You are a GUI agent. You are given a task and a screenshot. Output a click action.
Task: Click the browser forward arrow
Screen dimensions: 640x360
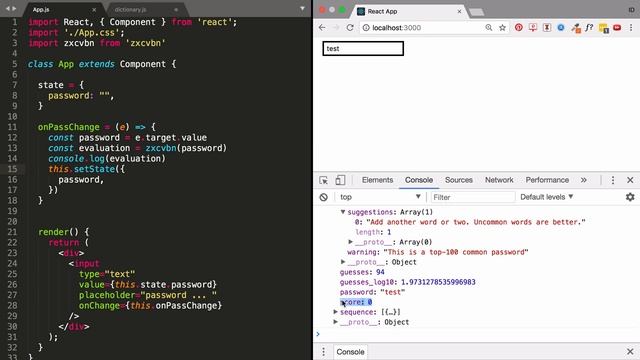click(336, 27)
